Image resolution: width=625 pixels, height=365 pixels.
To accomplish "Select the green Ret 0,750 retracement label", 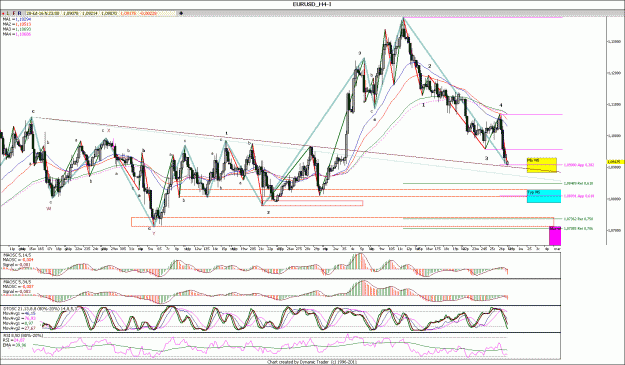I will (x=578, y=219).
